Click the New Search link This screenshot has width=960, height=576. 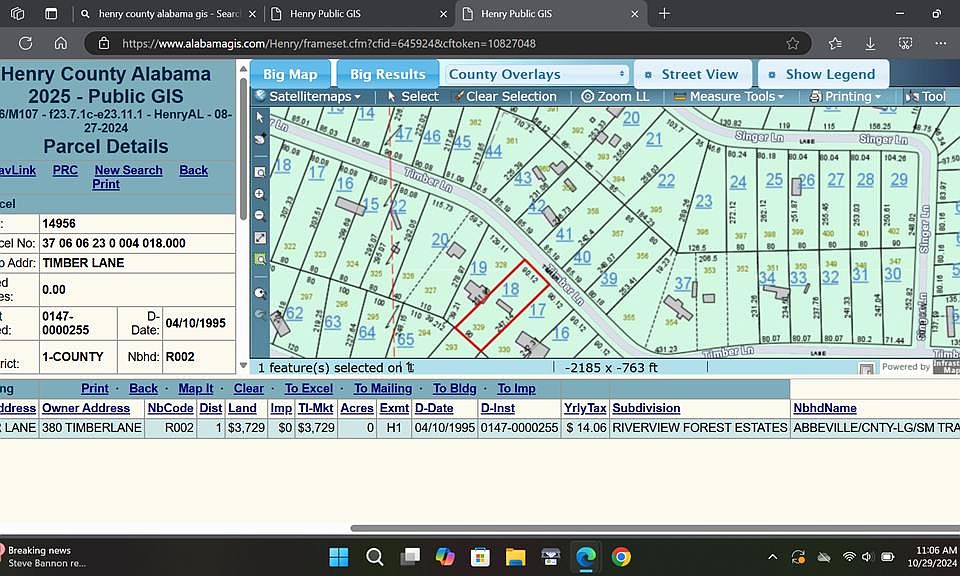click(128, 170)
